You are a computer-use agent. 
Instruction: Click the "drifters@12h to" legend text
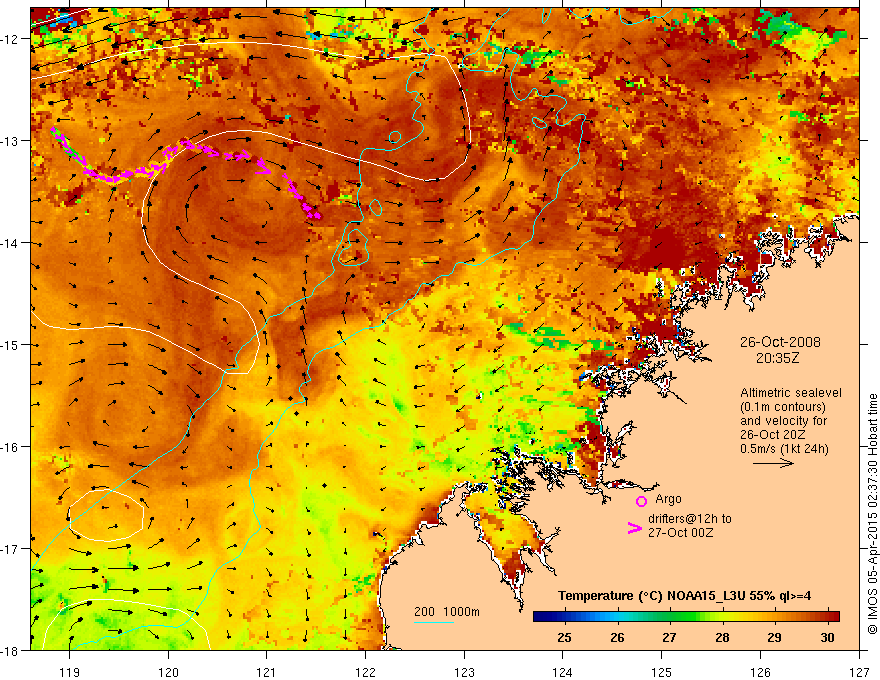(690, 519)
